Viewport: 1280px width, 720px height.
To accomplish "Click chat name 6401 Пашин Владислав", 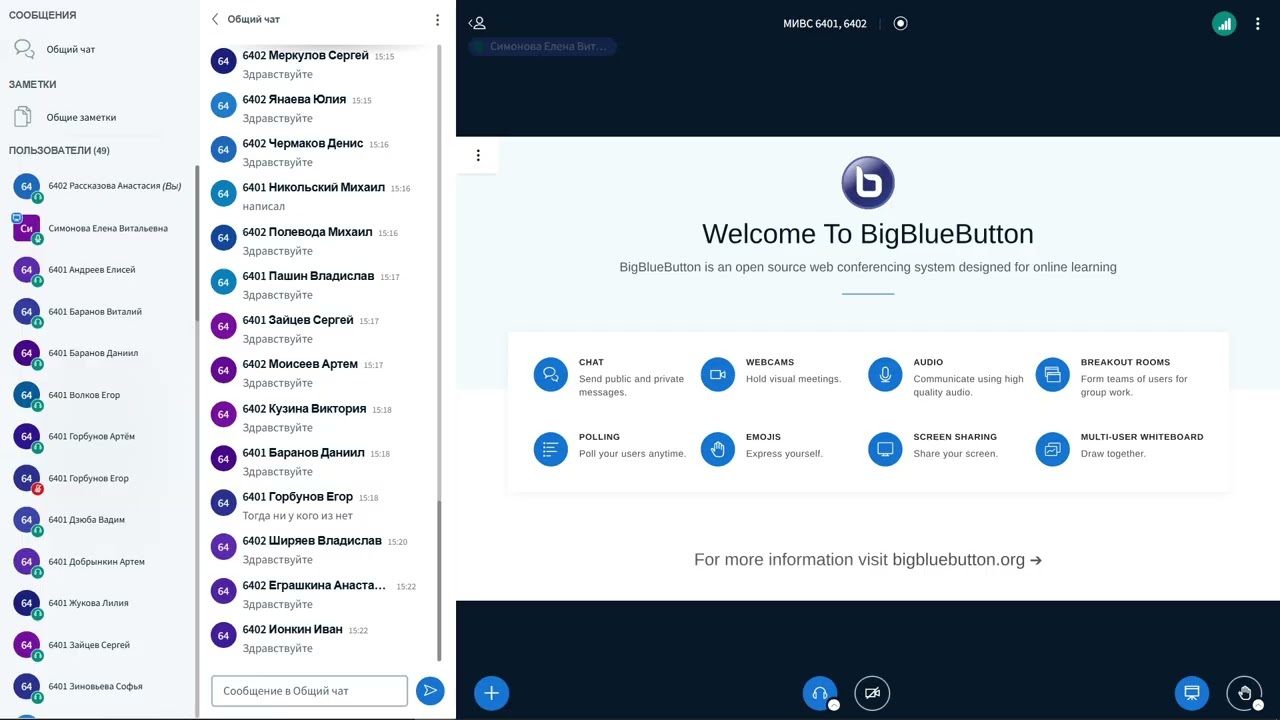I will [x=308, y=276].
